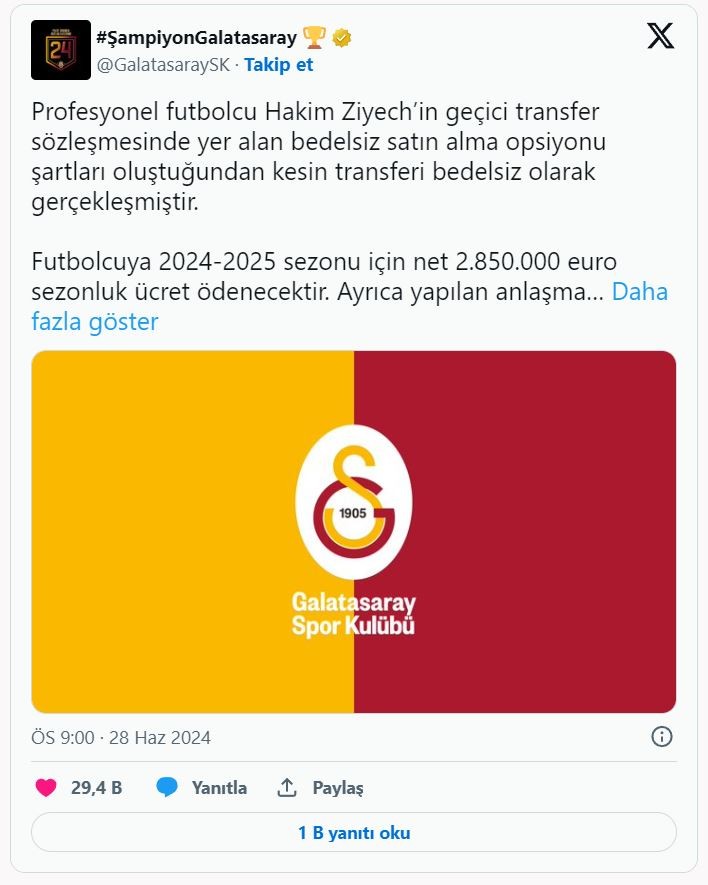708x885 pixels.
Task: Like the tweet with heart icon
Action: [x=46, y=788]
